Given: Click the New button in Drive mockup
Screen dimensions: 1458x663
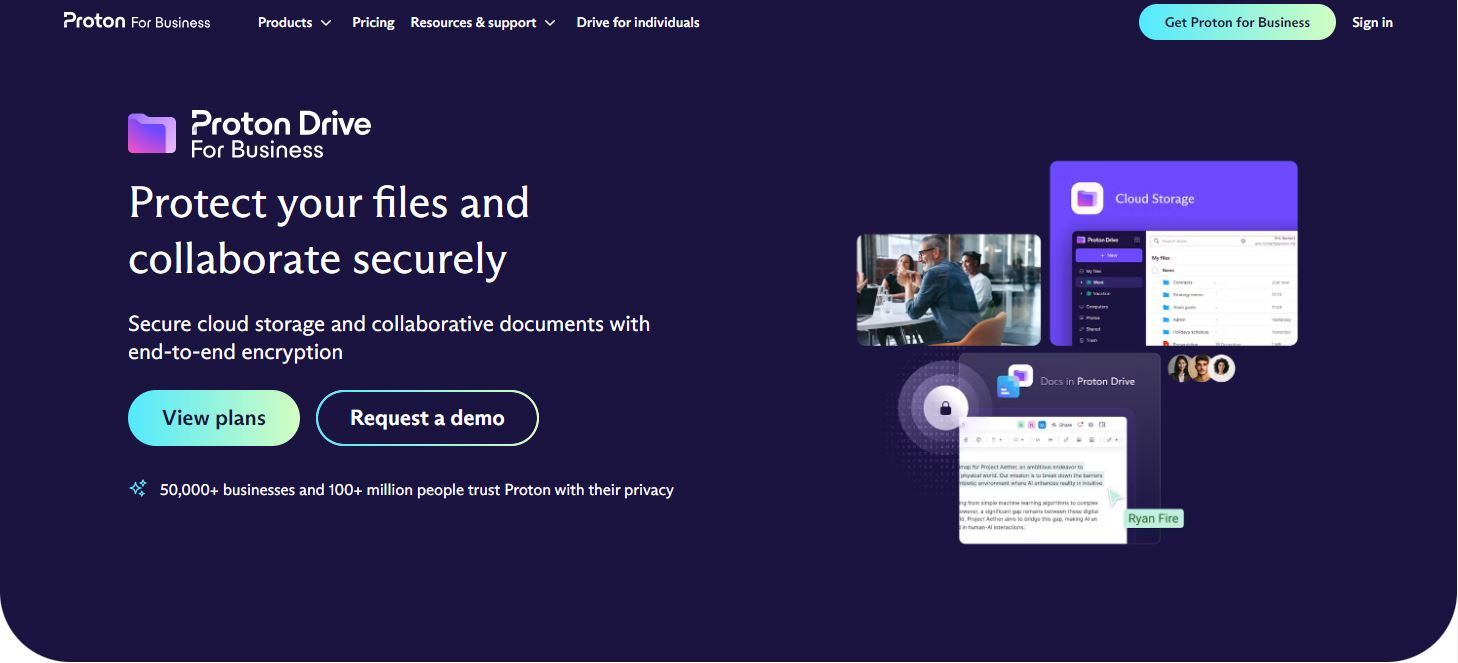Looking at the screenshot, I should (1108, 255).
